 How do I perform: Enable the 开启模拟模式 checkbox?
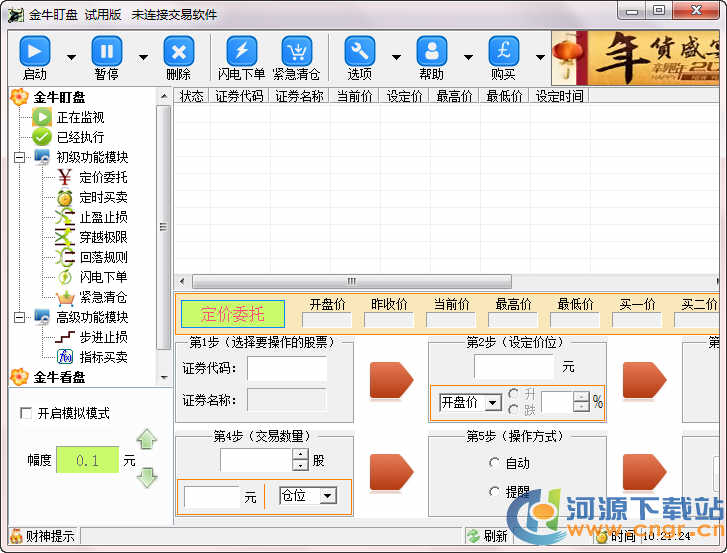point(26,413)
